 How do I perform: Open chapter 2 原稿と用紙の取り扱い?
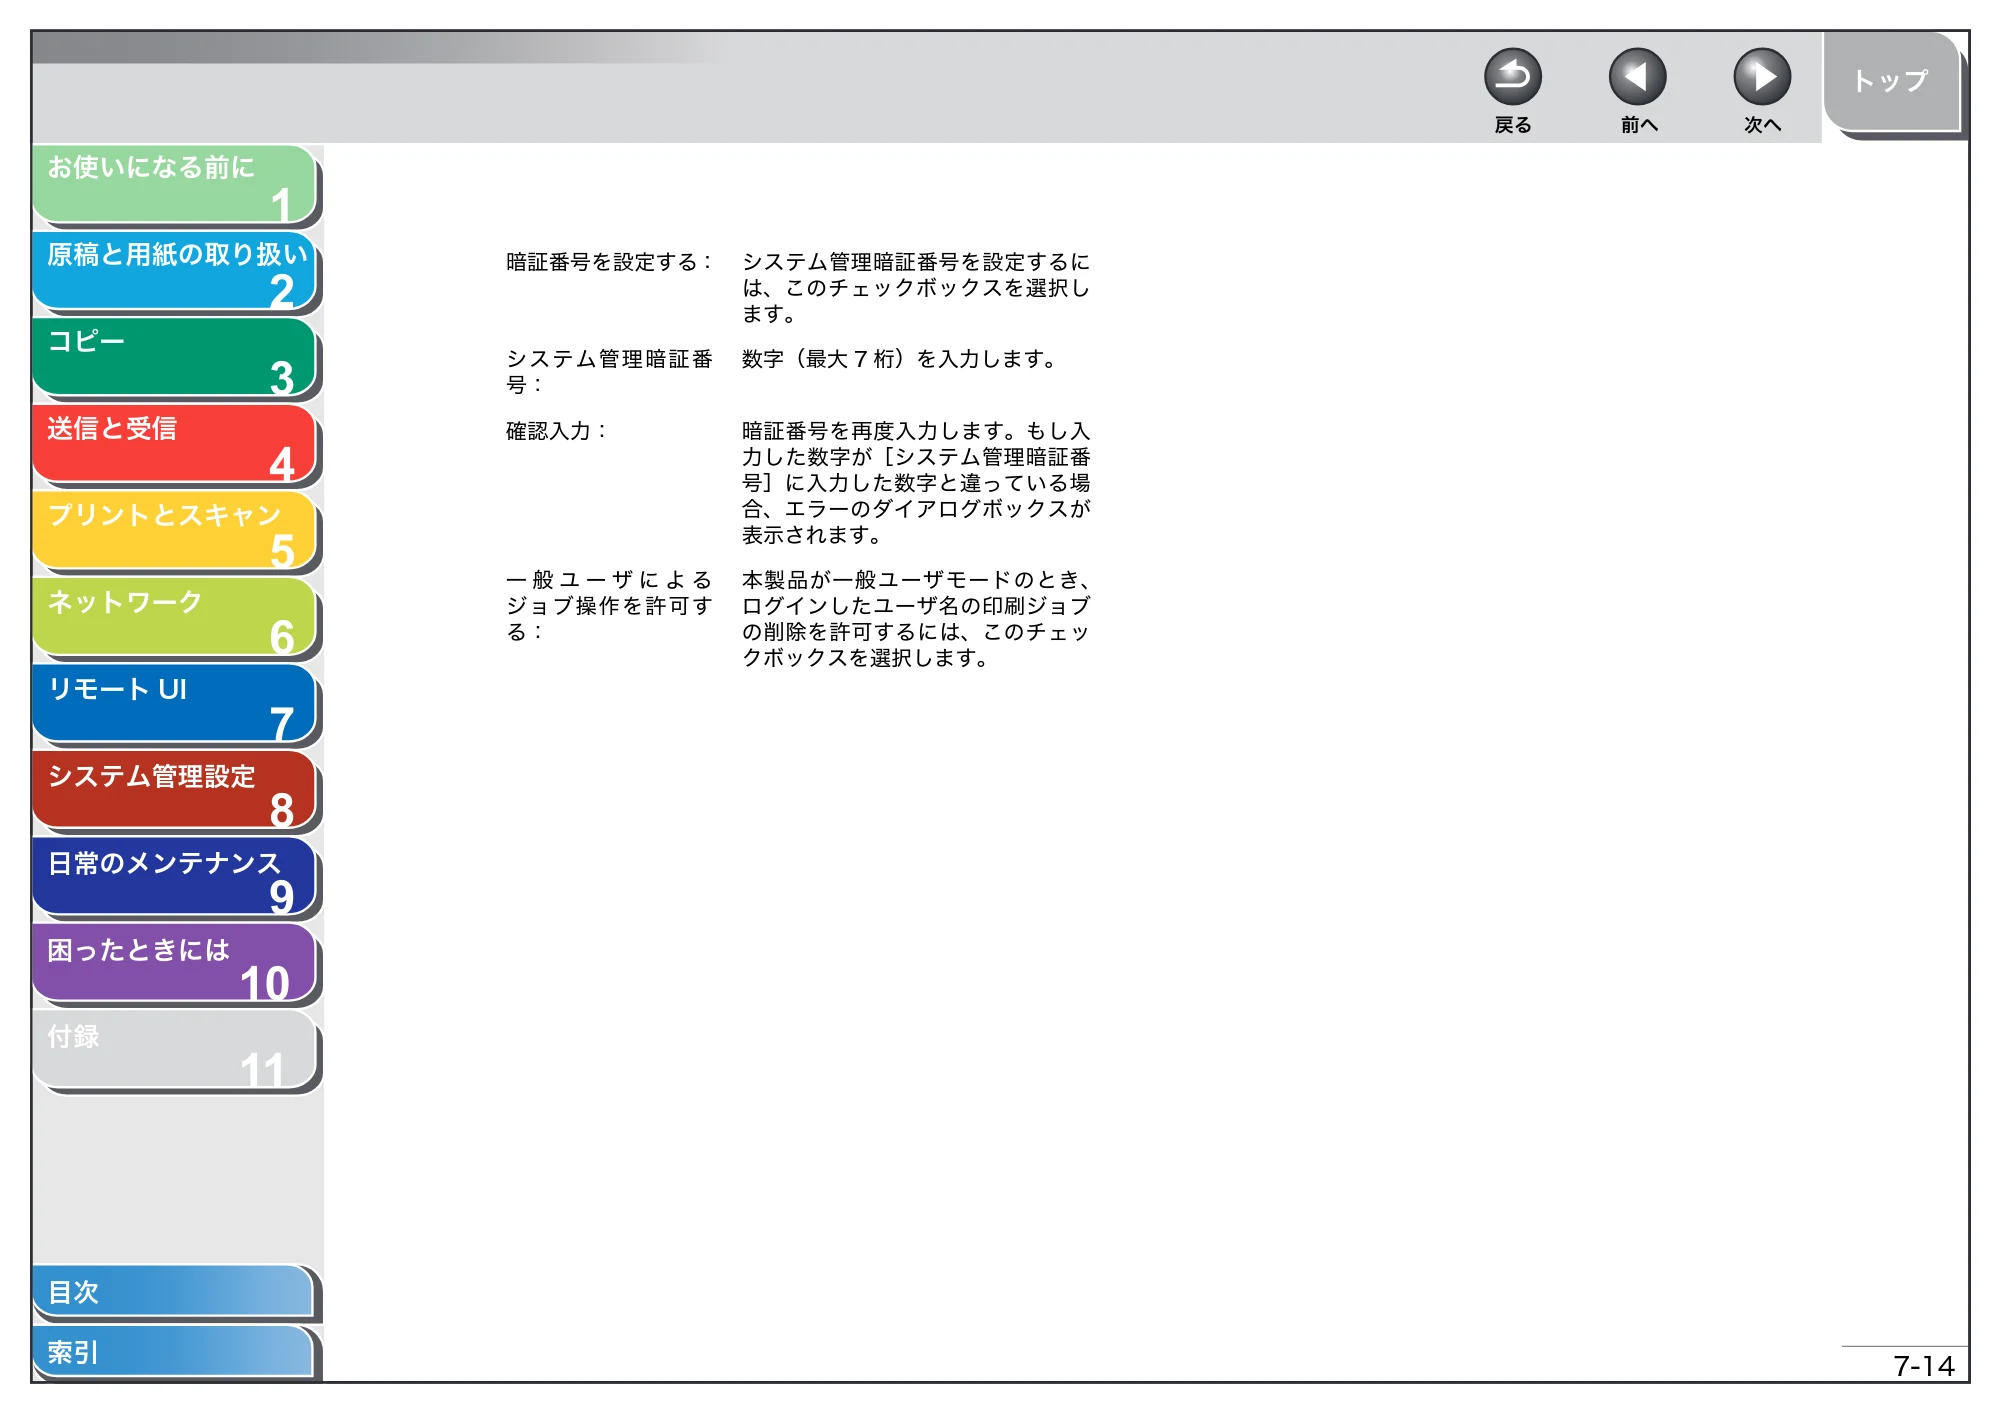[175, 271]
